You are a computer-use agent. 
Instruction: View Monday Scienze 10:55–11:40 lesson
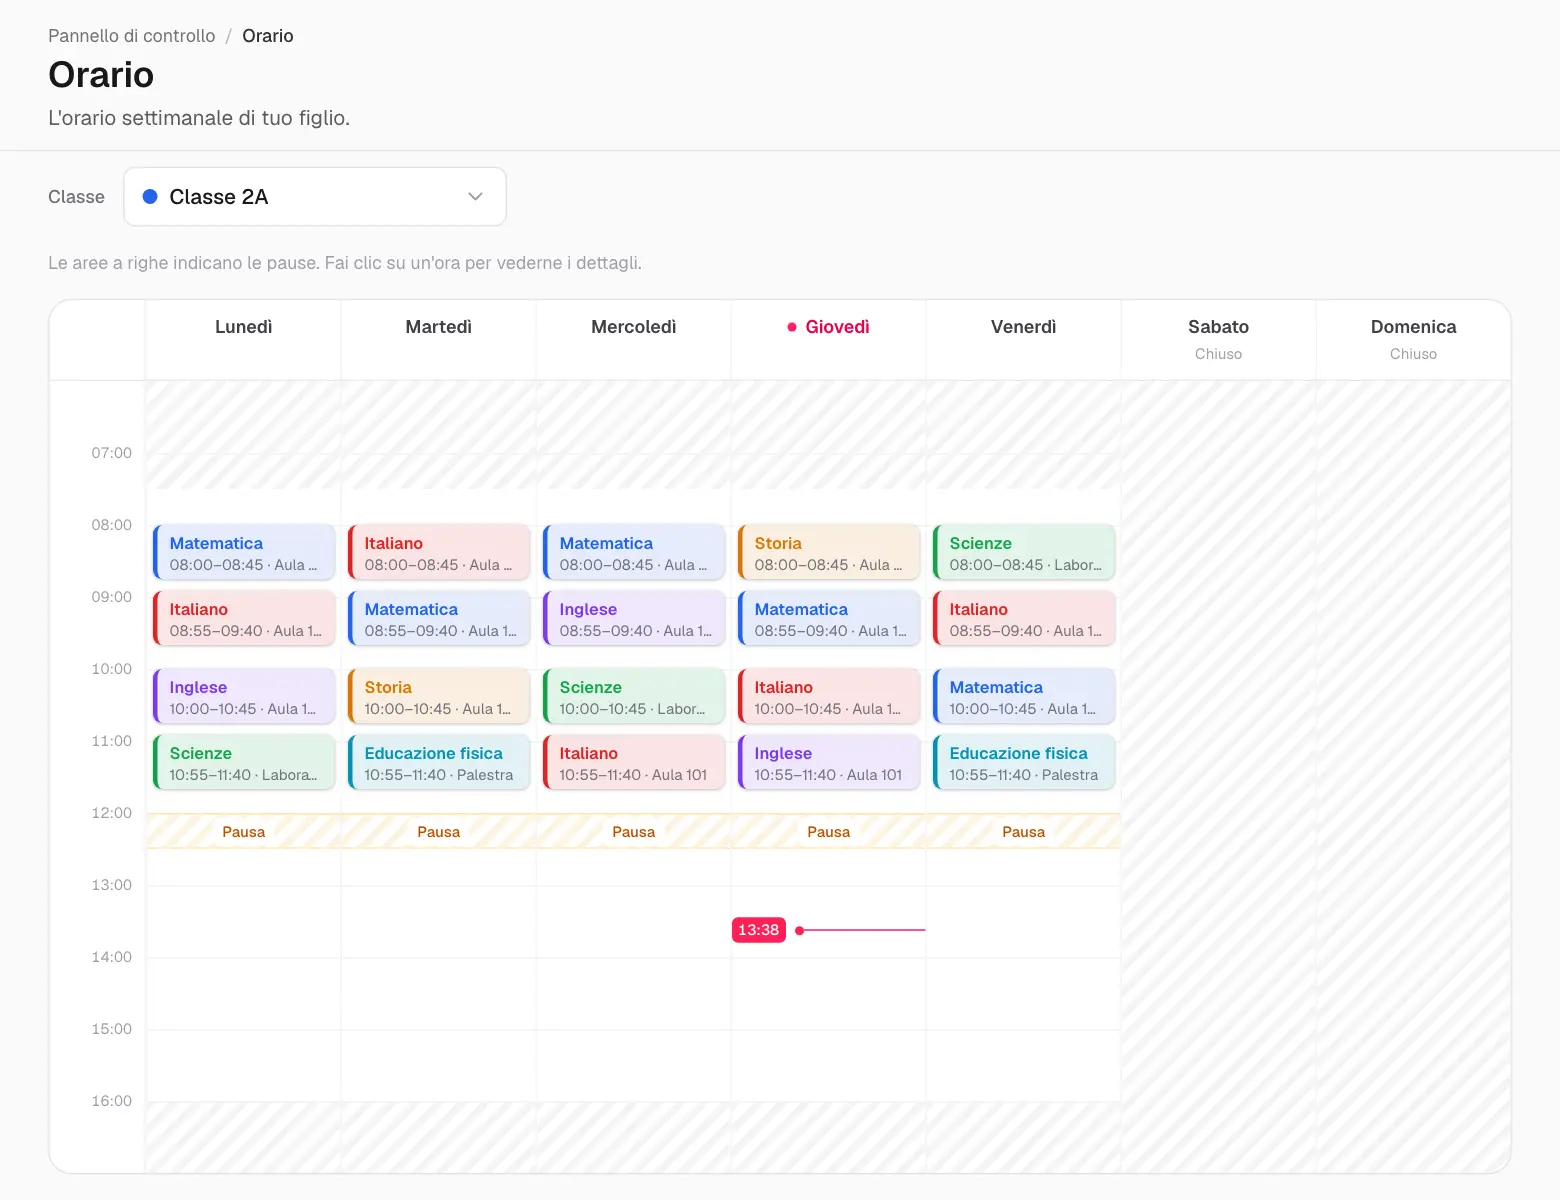[x=244, y=762]
